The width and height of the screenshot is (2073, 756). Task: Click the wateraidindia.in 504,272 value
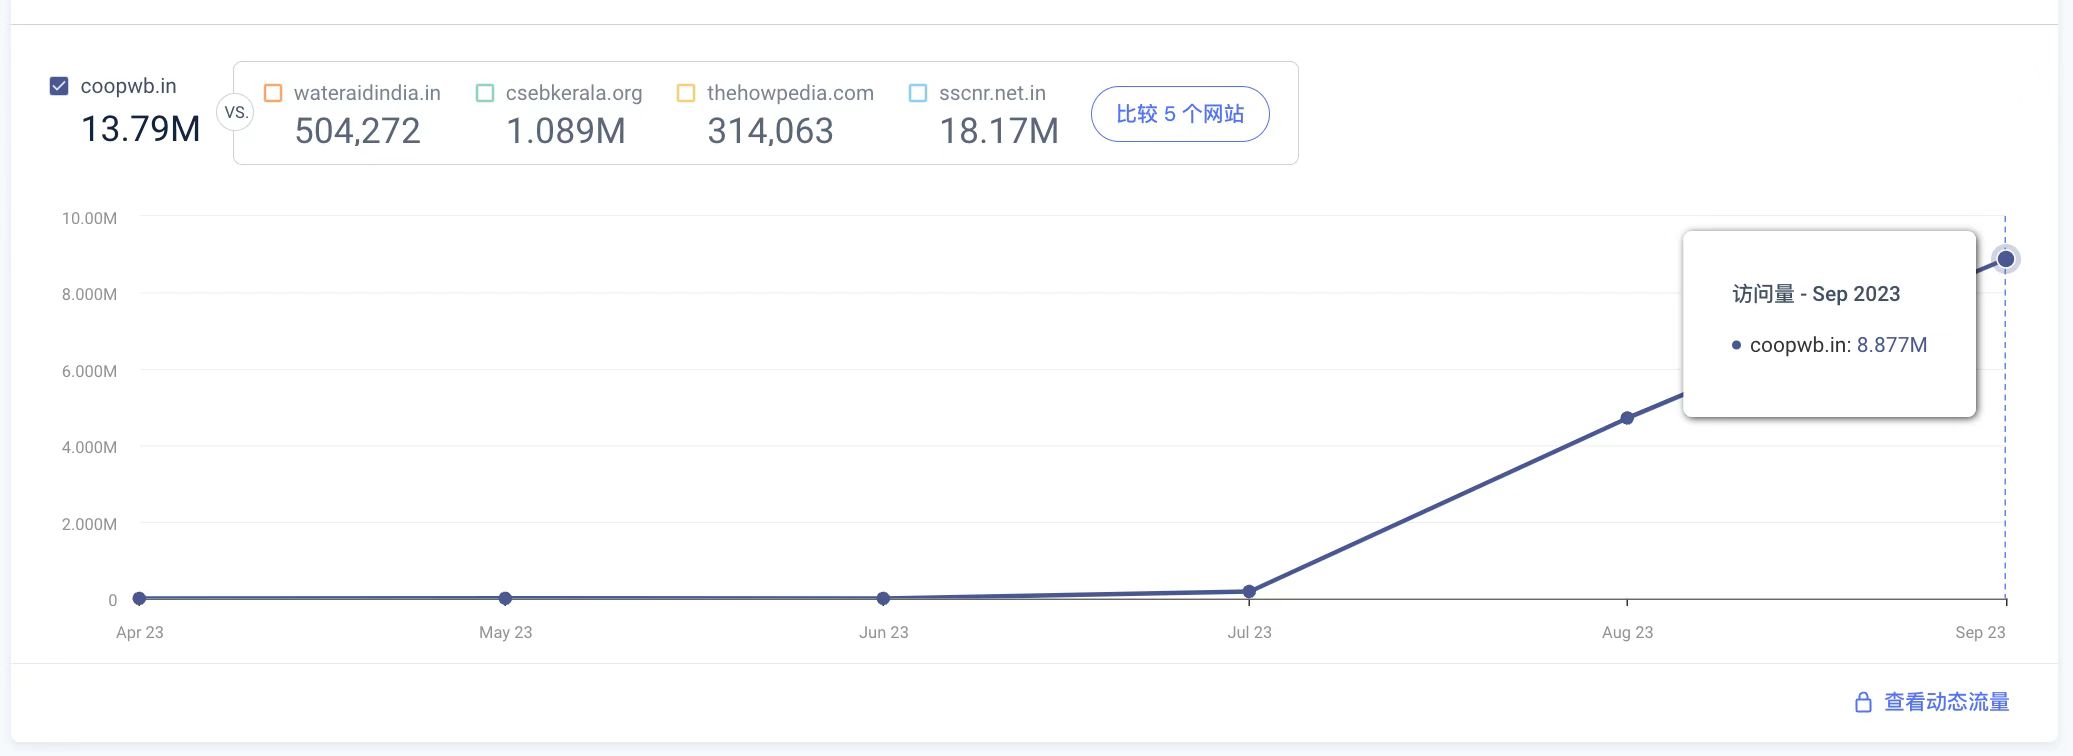tap(357, 131)
